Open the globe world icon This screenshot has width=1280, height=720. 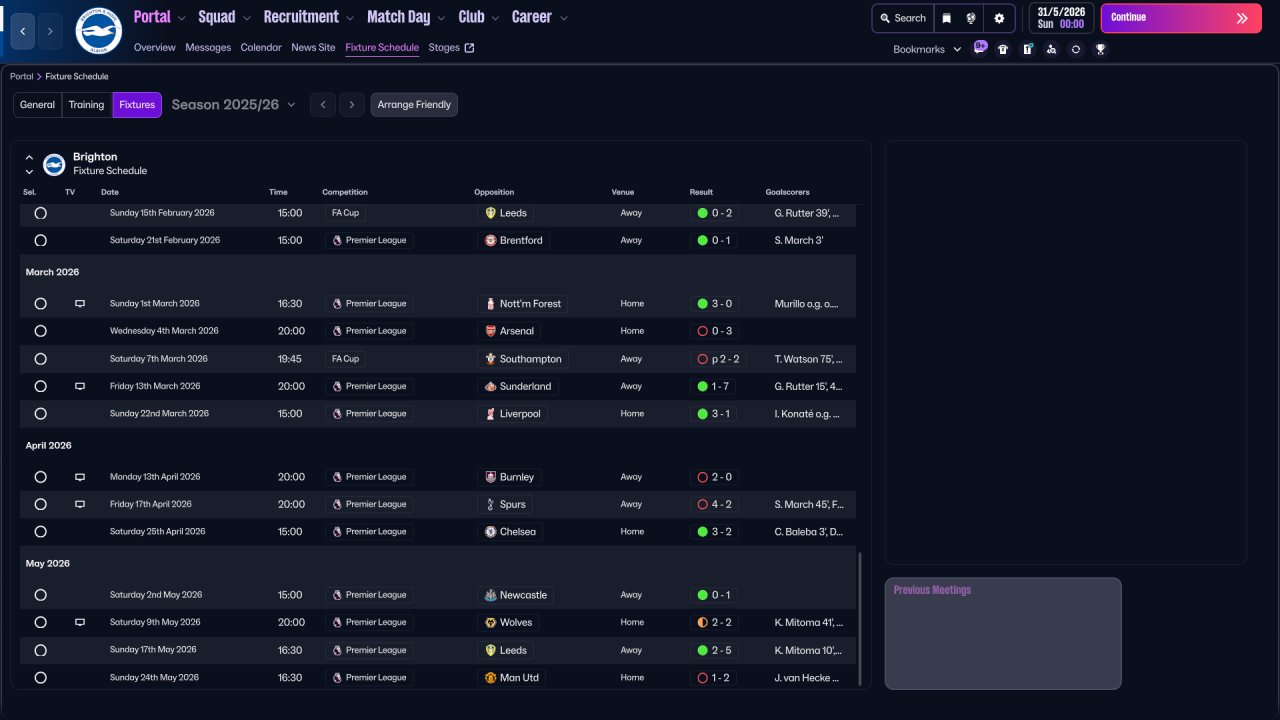971,18
